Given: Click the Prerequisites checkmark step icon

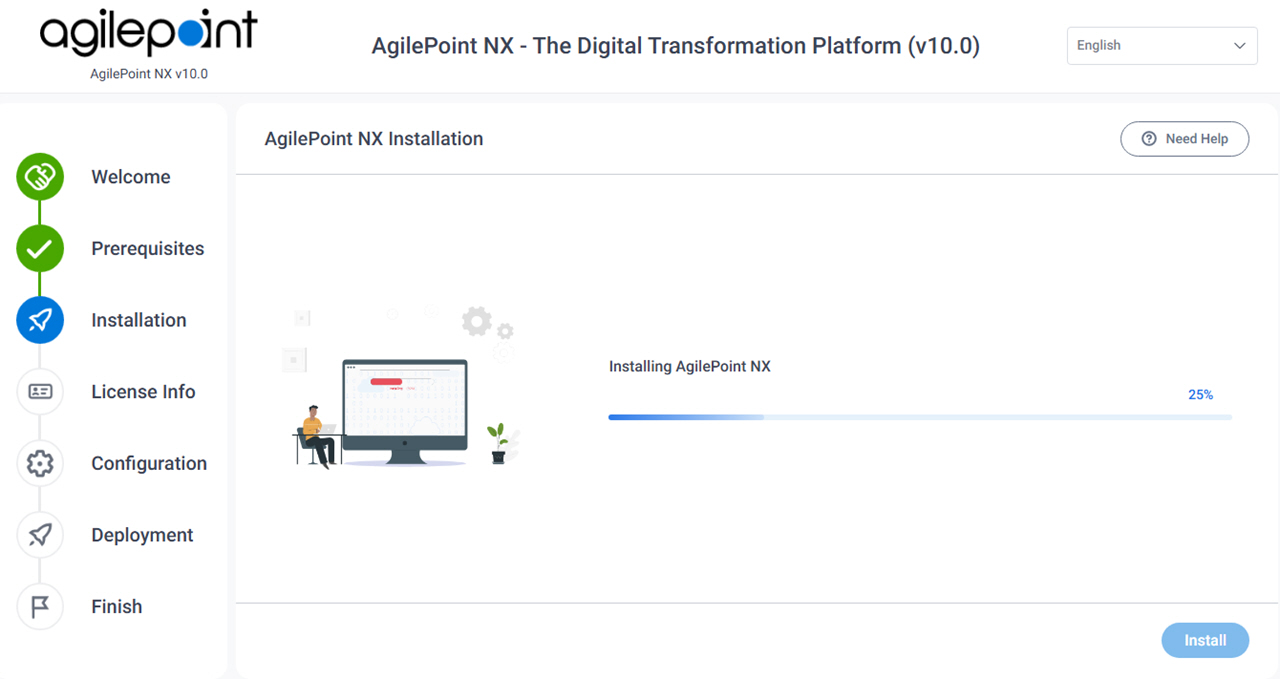Looking at the screenshot, I should [40, 249].
